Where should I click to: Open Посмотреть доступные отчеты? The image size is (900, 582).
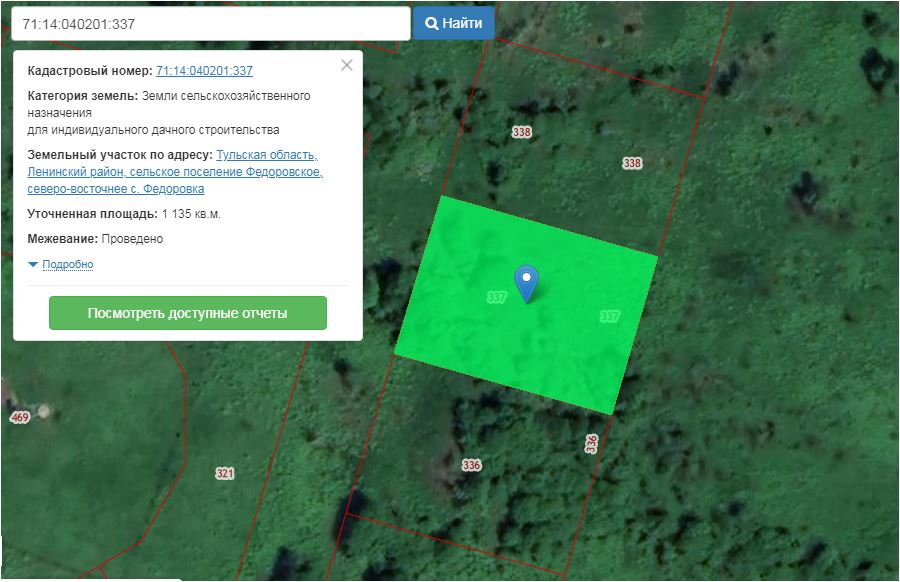(x=188, y=313)
